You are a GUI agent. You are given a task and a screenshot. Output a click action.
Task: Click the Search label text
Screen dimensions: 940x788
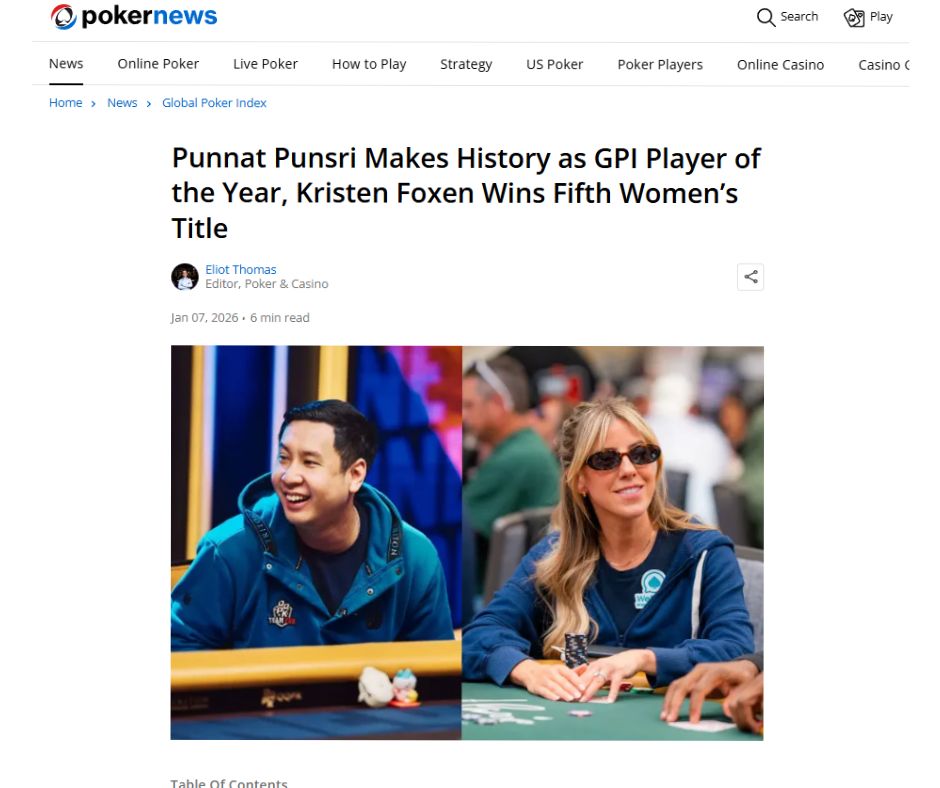[x=799, y=17]
